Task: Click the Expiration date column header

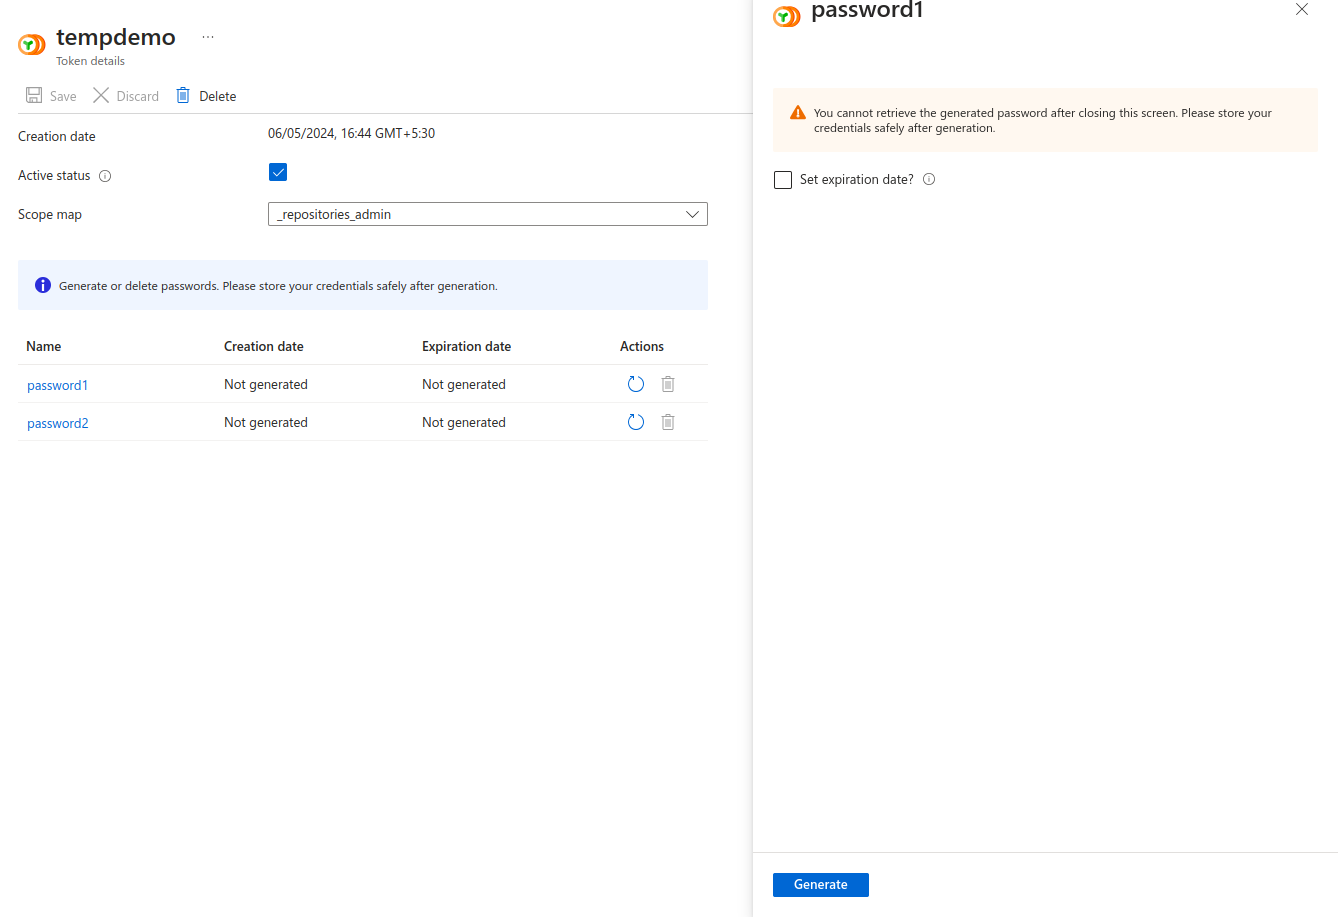Action: [466, 346]
